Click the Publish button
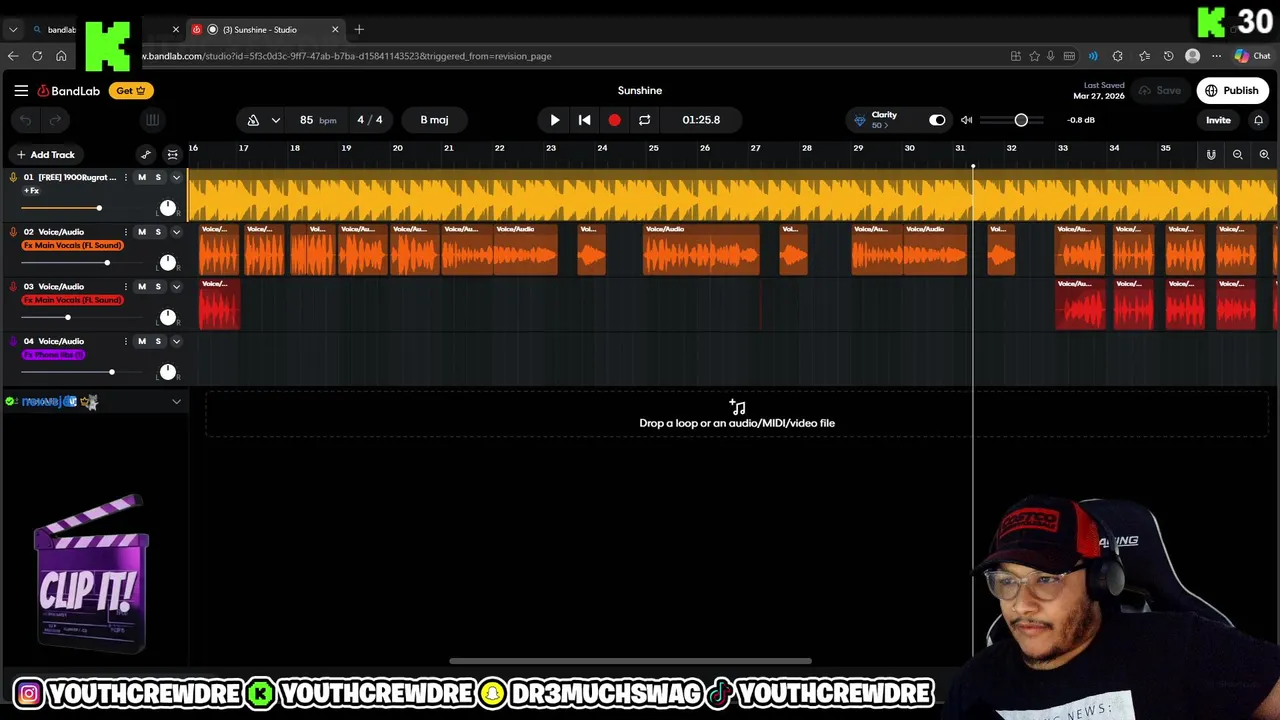Screen dimensions: 1280x720 [x=1233, y=91]
